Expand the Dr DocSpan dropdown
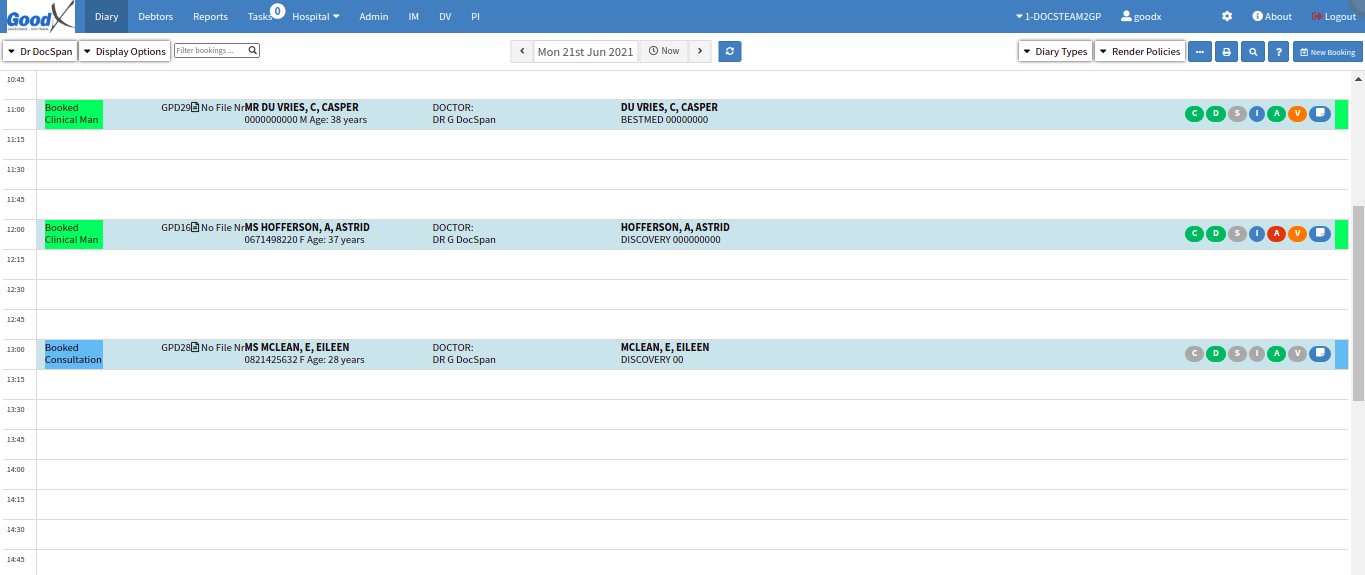 pyautogui.click(x=40, y=51)
